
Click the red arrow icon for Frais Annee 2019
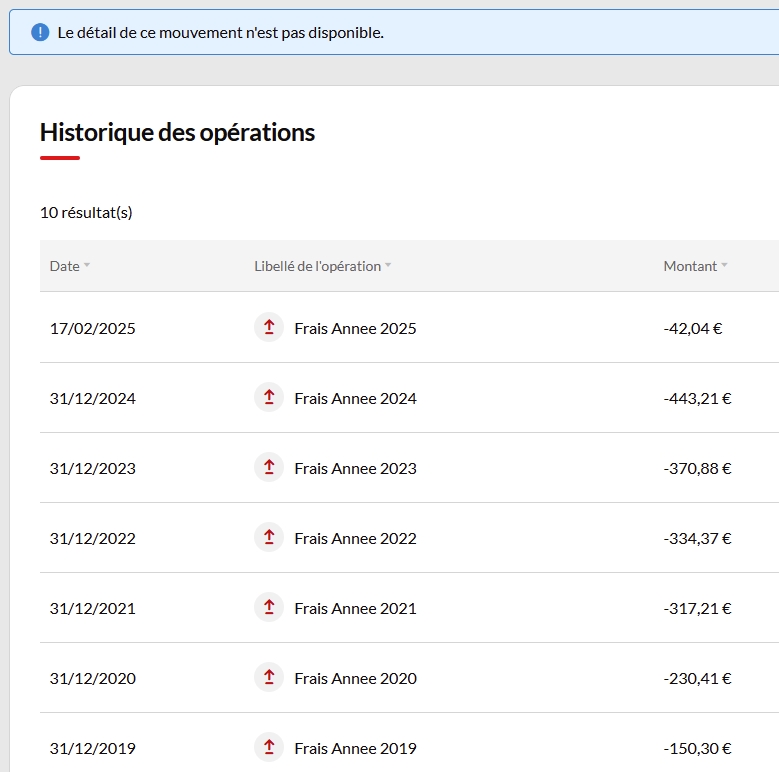(x=269, y=747)
